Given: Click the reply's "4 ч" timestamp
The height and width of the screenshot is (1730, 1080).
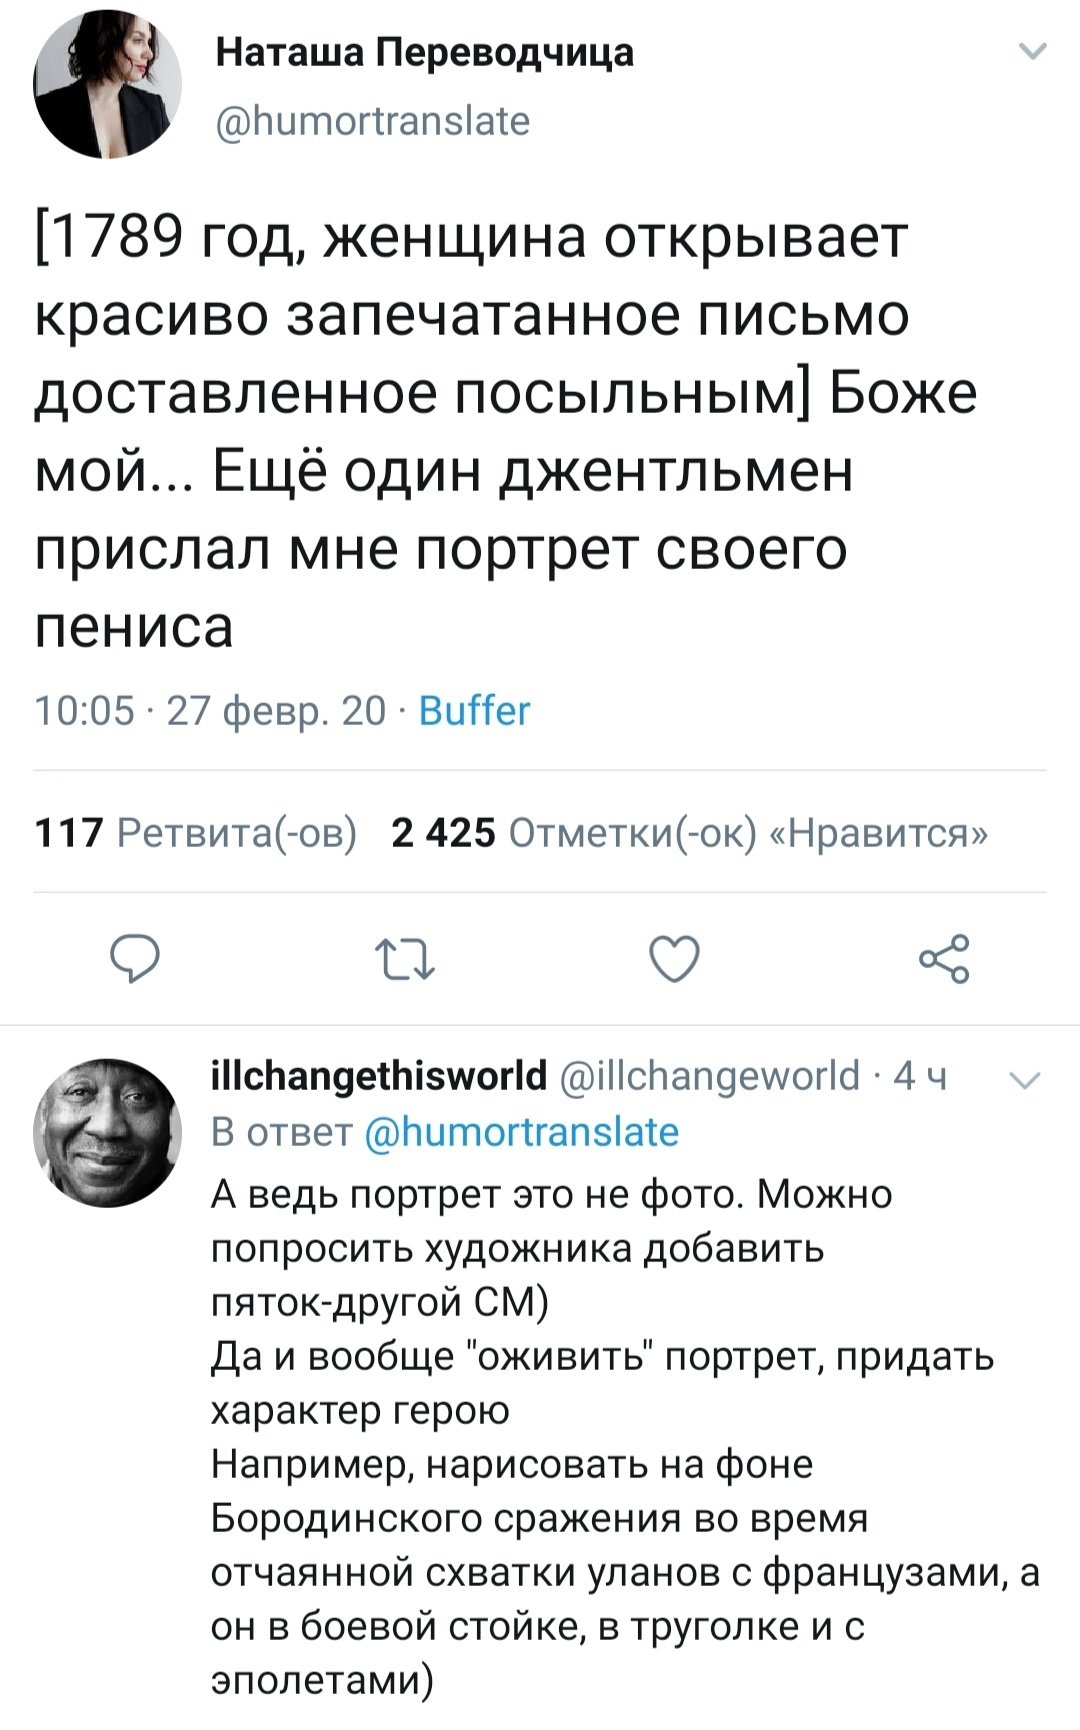Looking at the screenshot, I should (x=919, y=1076).
